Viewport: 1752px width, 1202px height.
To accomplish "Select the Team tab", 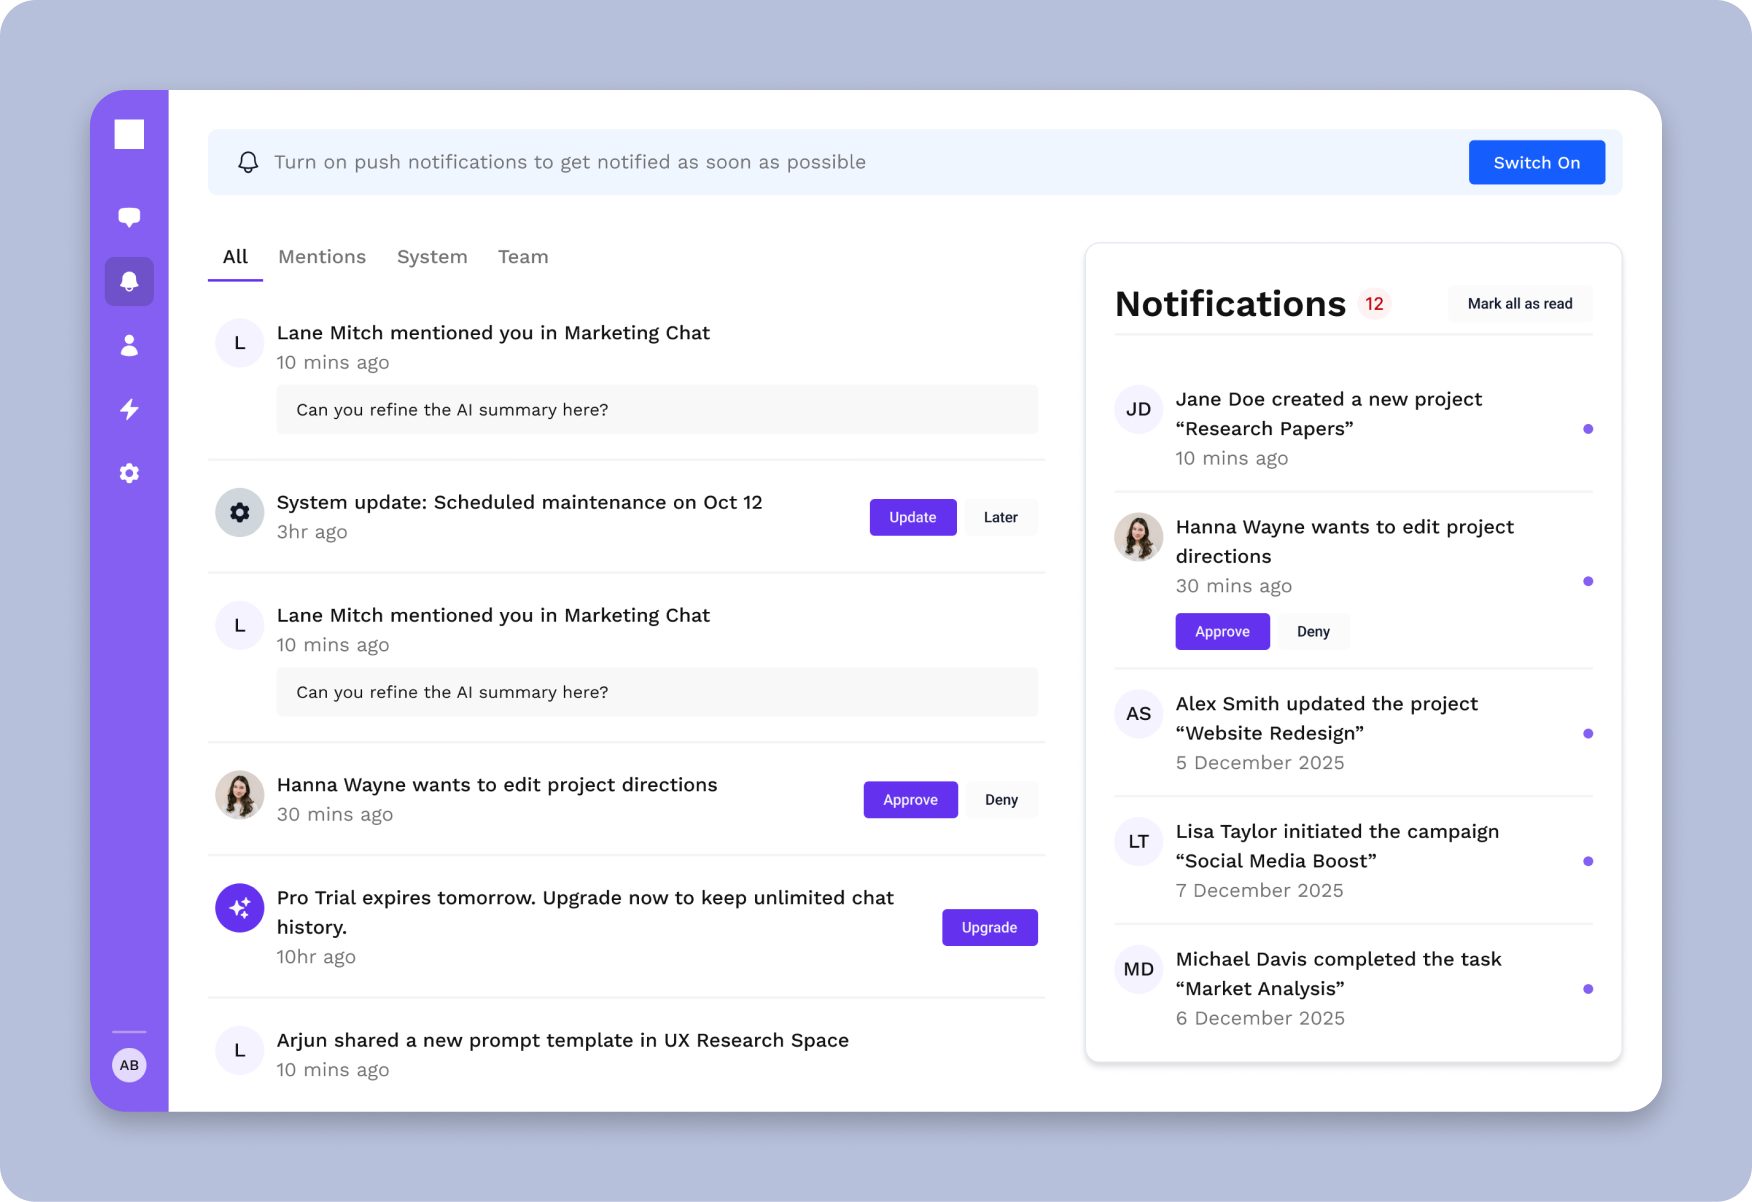I will [523, 256].
